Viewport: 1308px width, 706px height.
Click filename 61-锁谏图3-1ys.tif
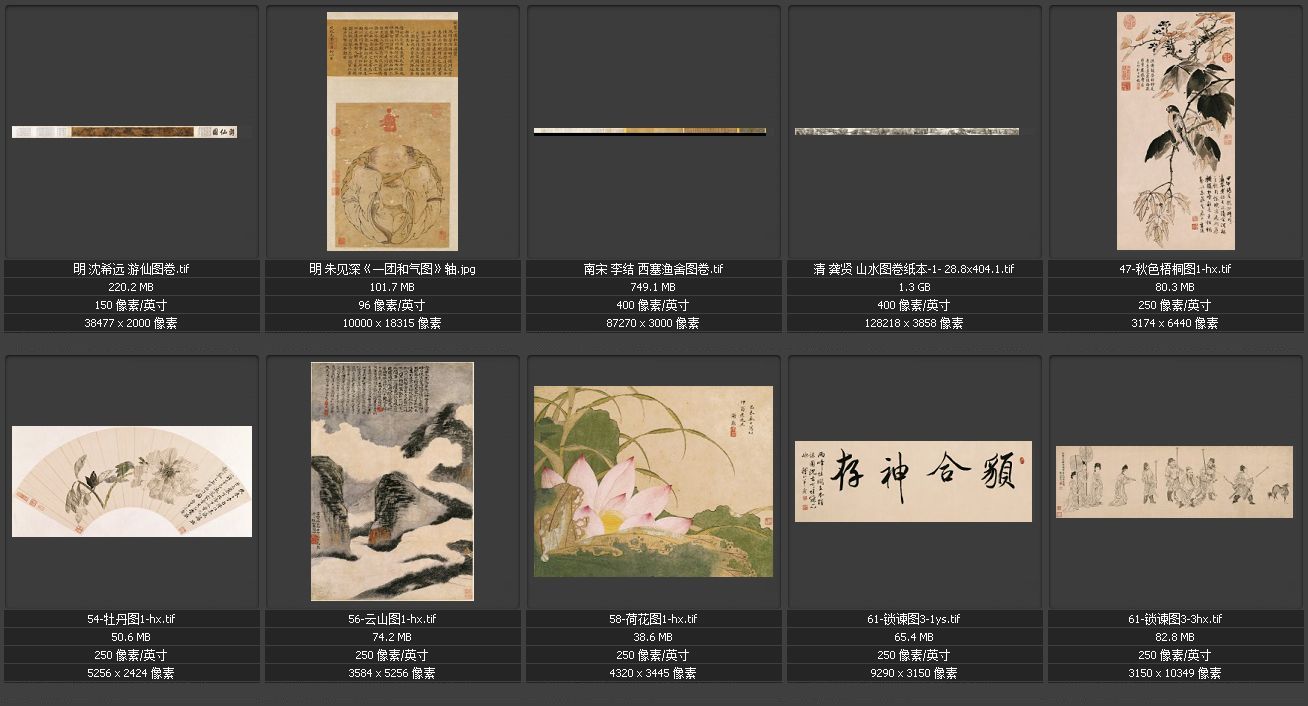914,619
